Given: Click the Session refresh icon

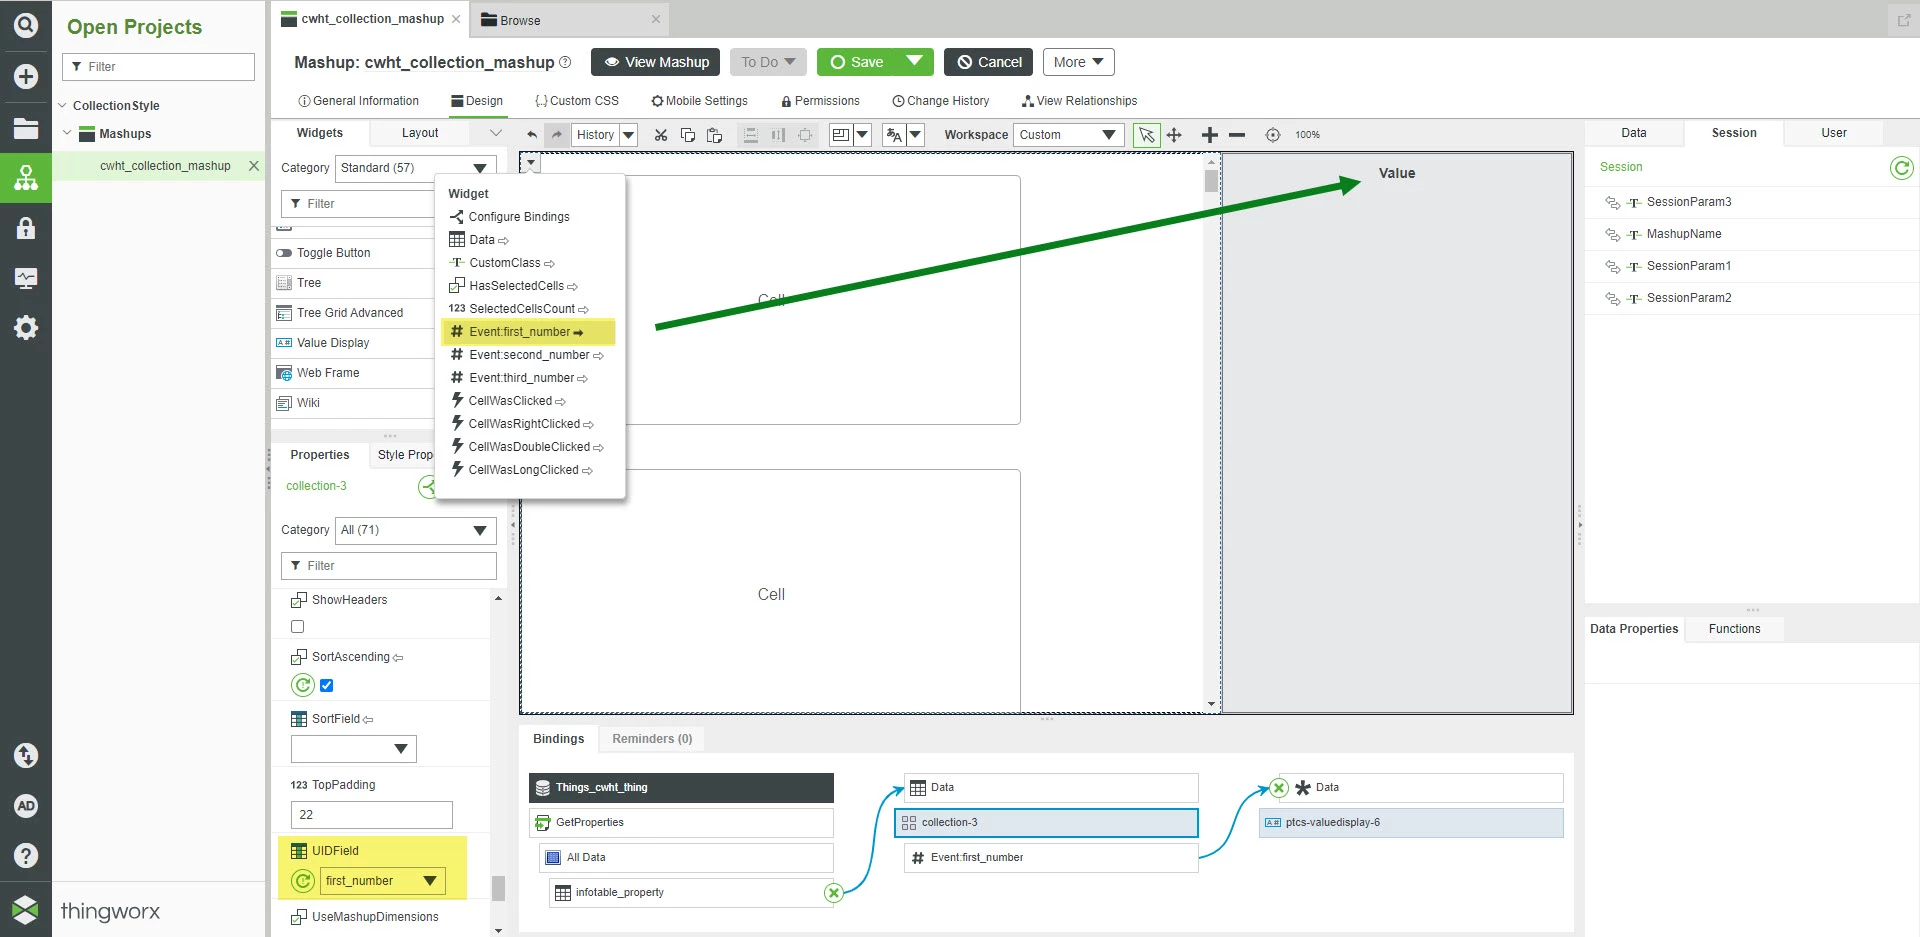Looking at the screenshot, I should click(1901, 168).
